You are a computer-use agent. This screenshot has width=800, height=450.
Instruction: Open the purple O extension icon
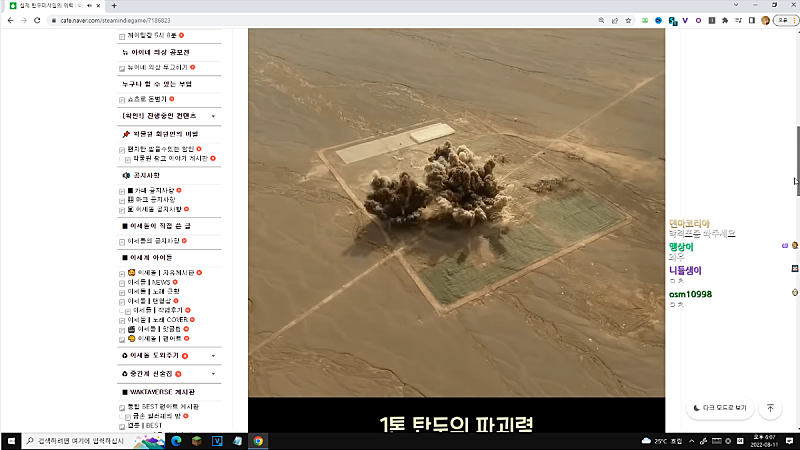click(x=698, y=20)
